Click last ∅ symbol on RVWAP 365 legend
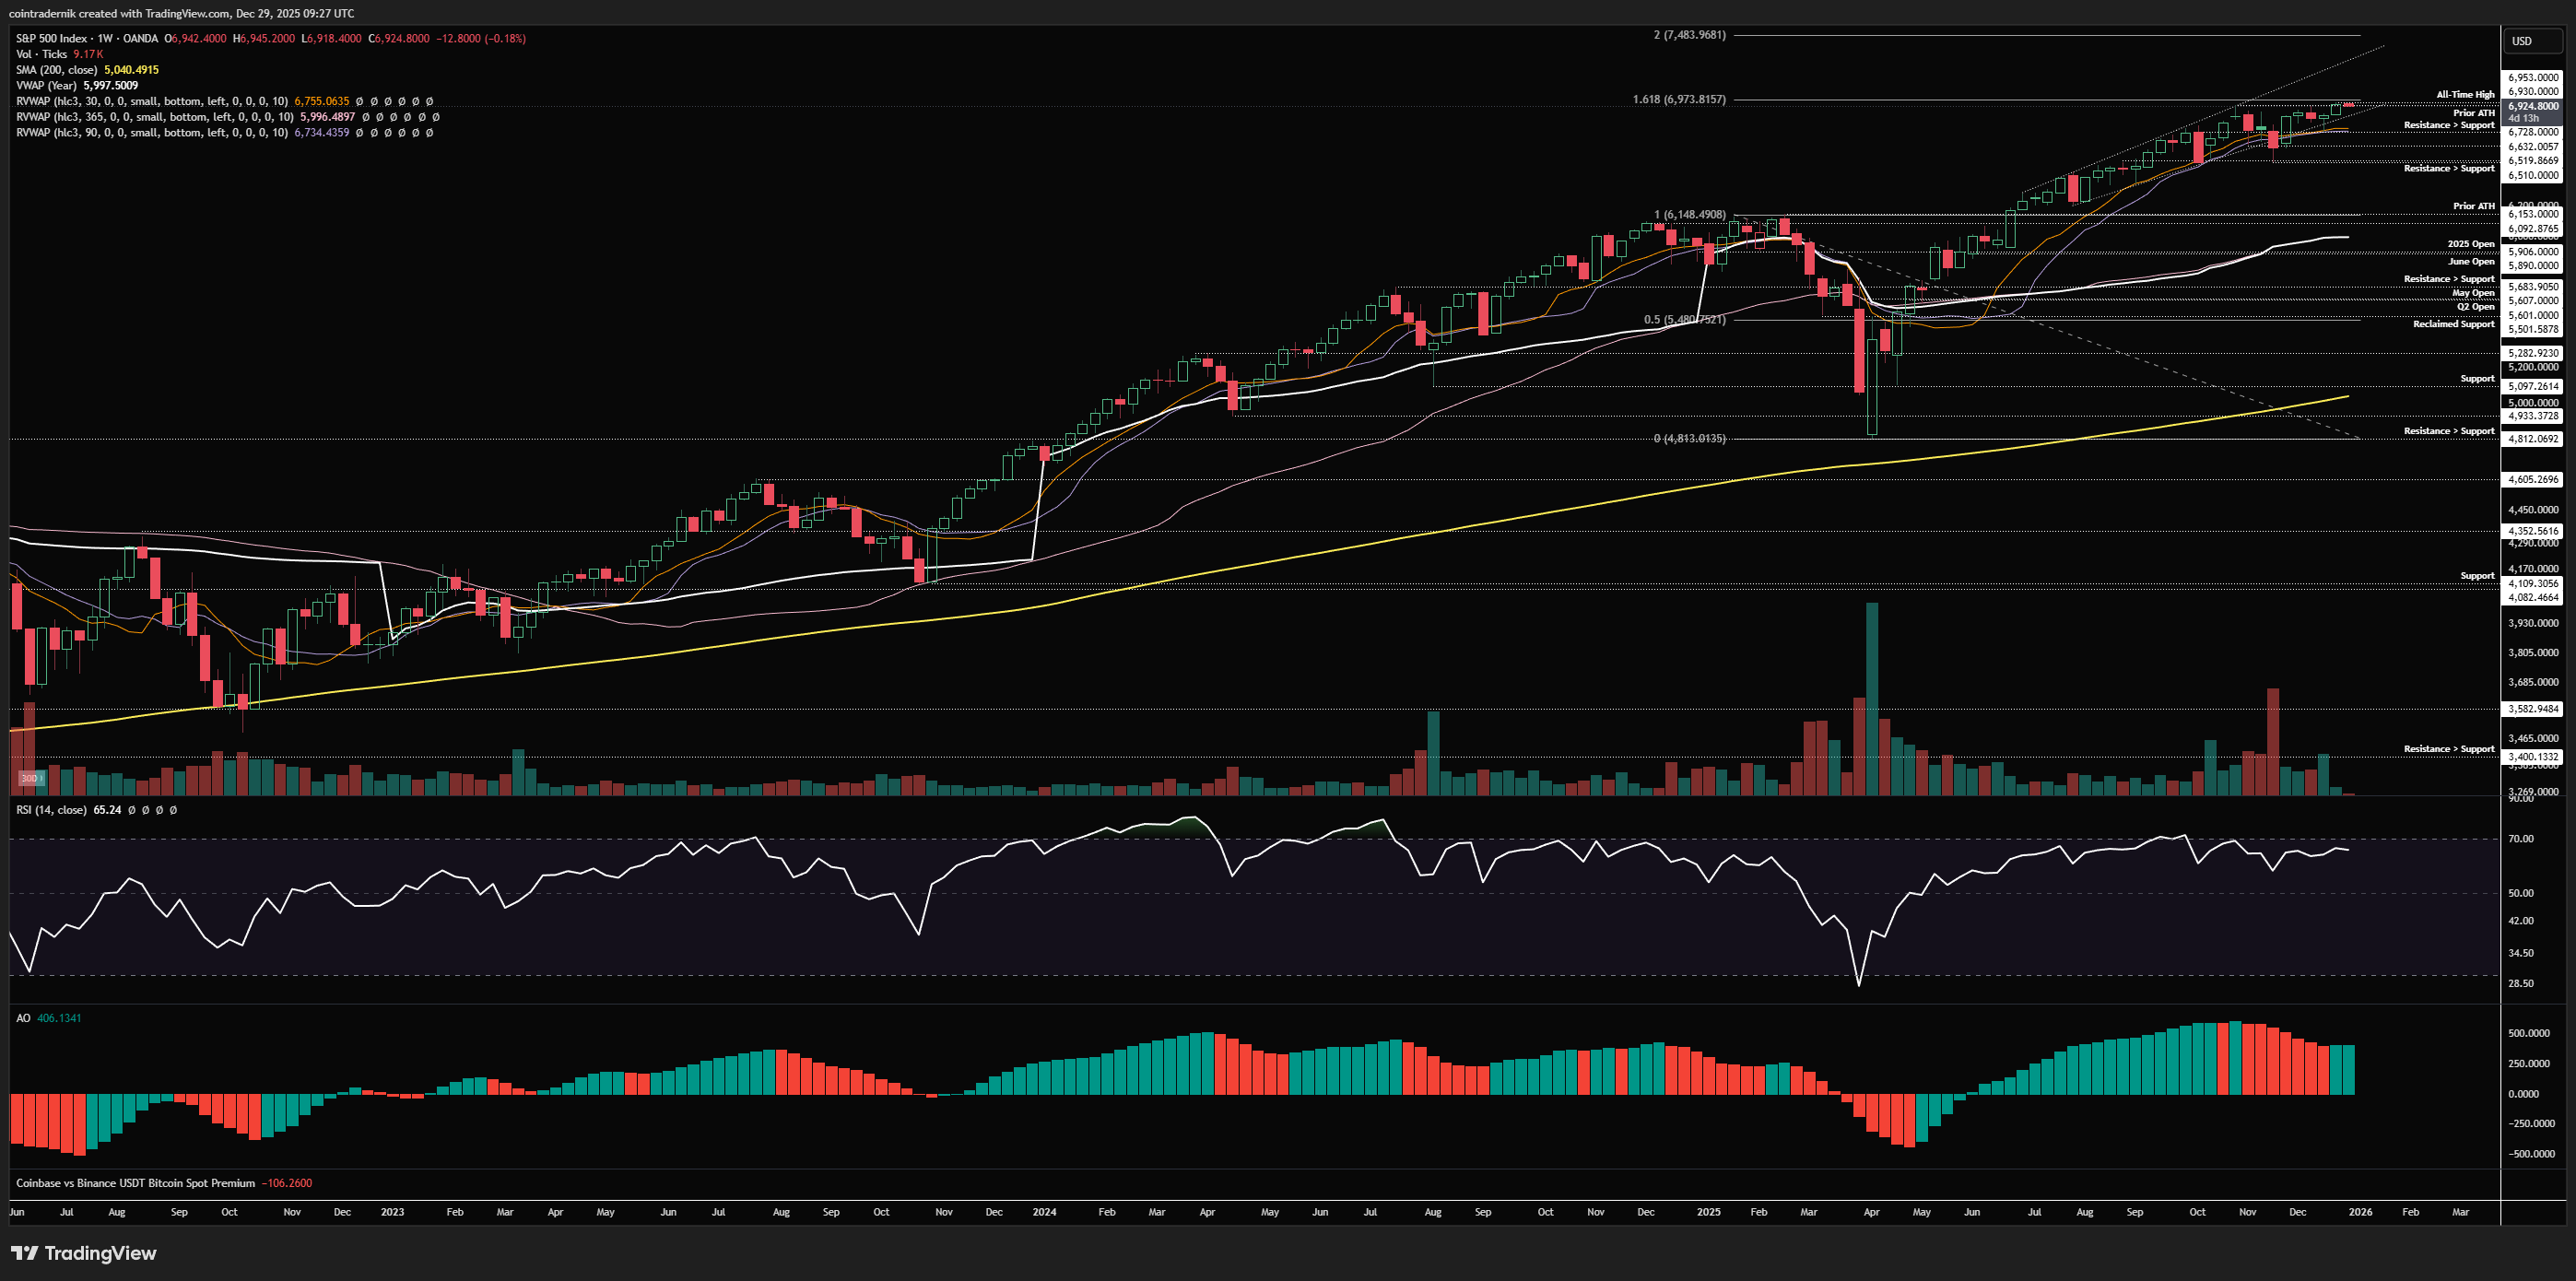 [436, 117]
